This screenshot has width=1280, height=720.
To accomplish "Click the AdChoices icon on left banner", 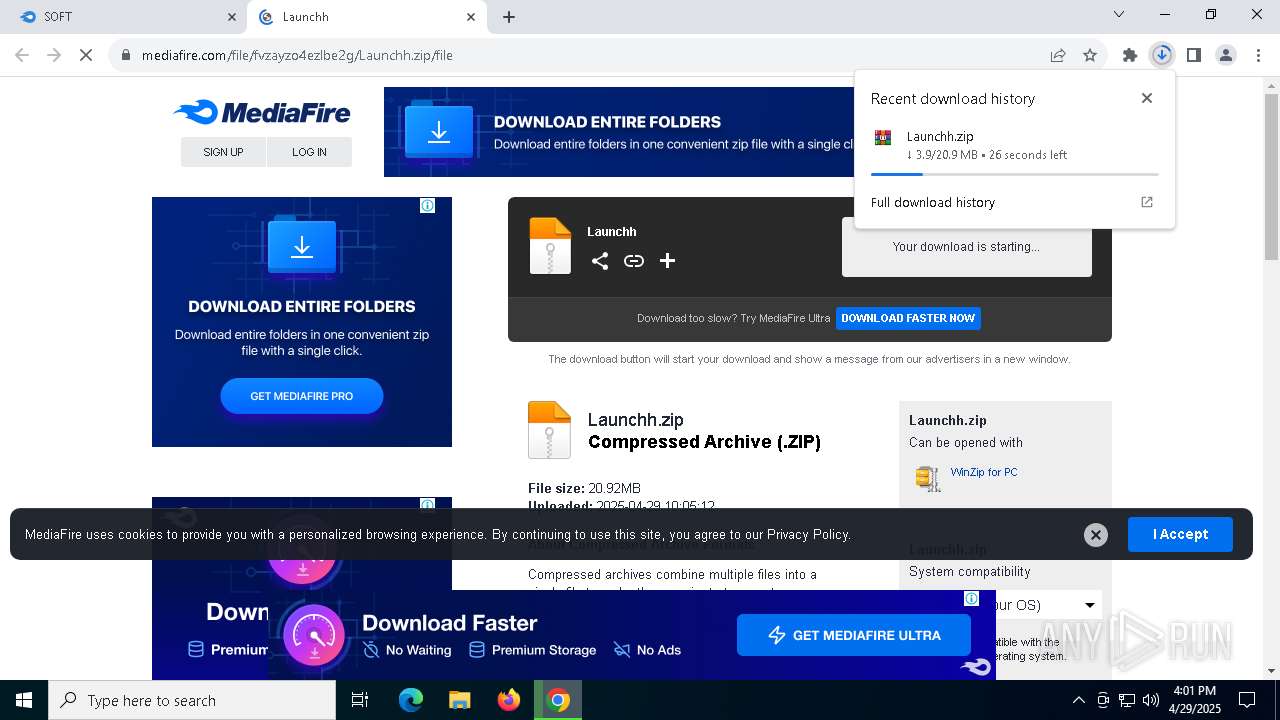I will (x=427, y=205).
